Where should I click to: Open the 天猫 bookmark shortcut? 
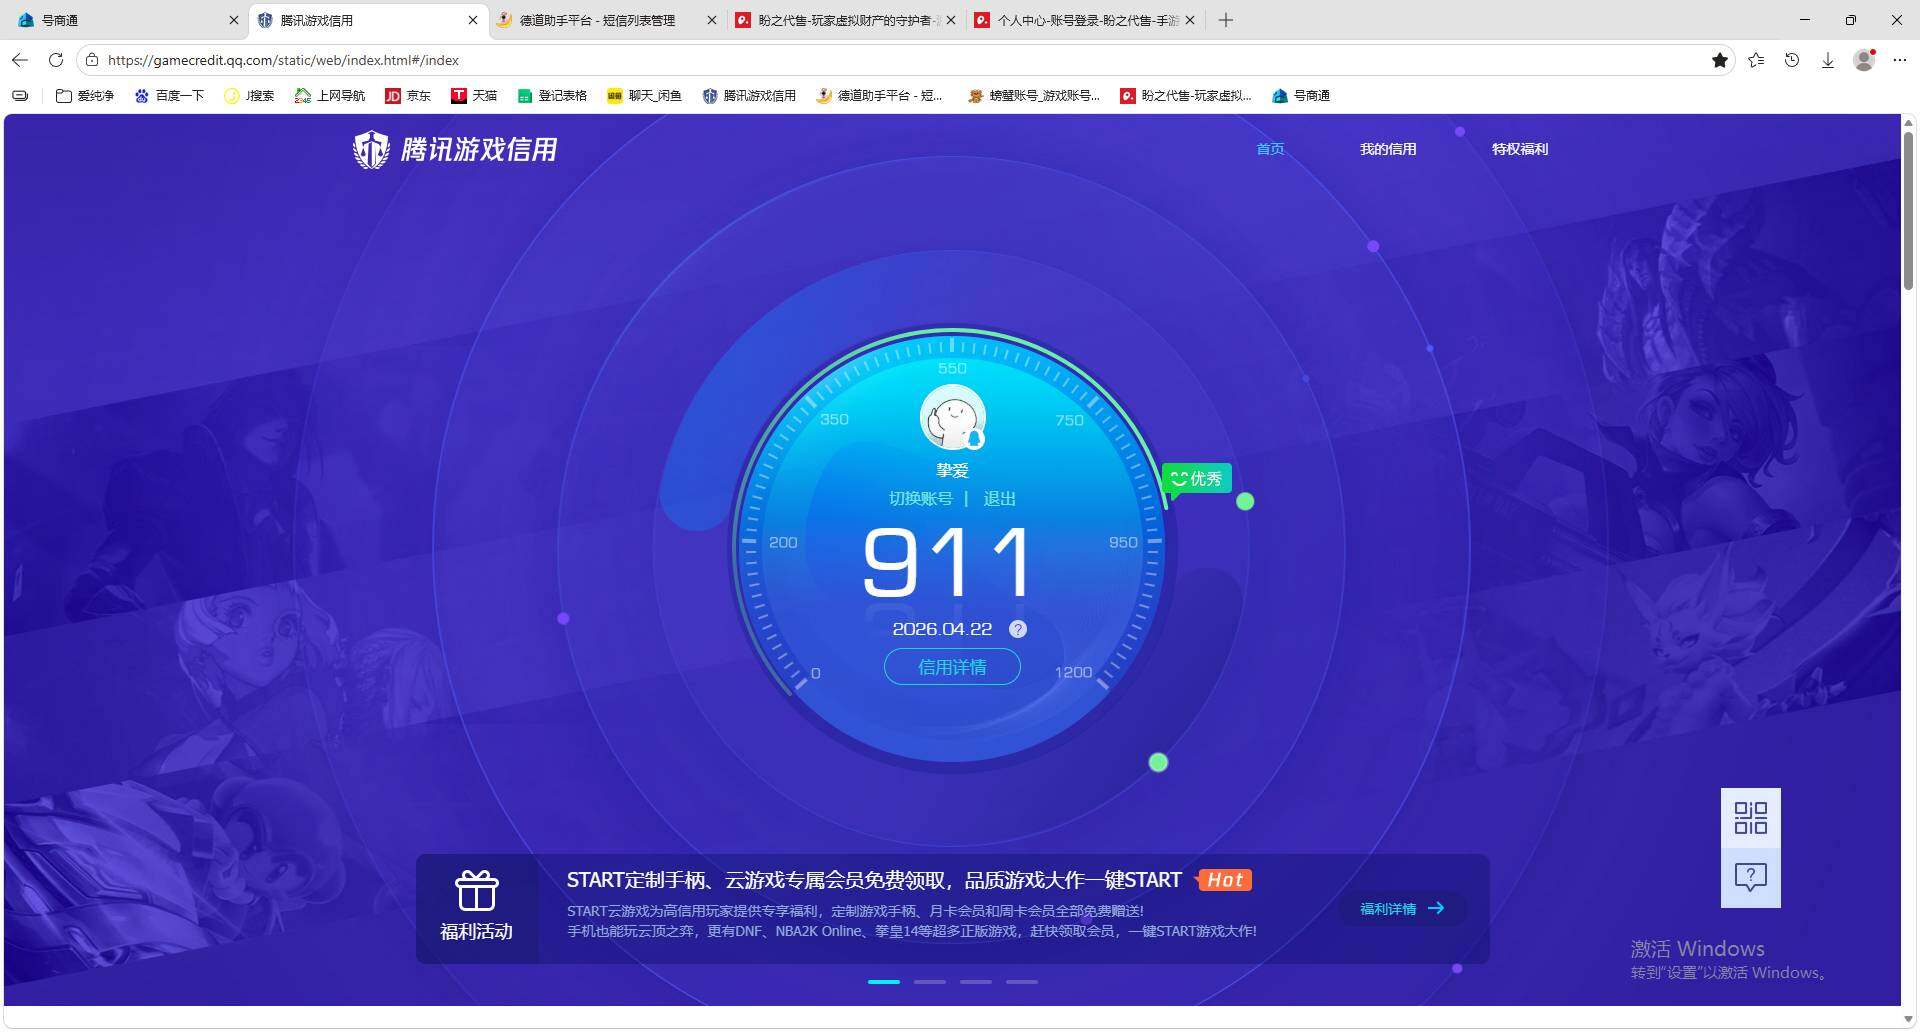474,96
